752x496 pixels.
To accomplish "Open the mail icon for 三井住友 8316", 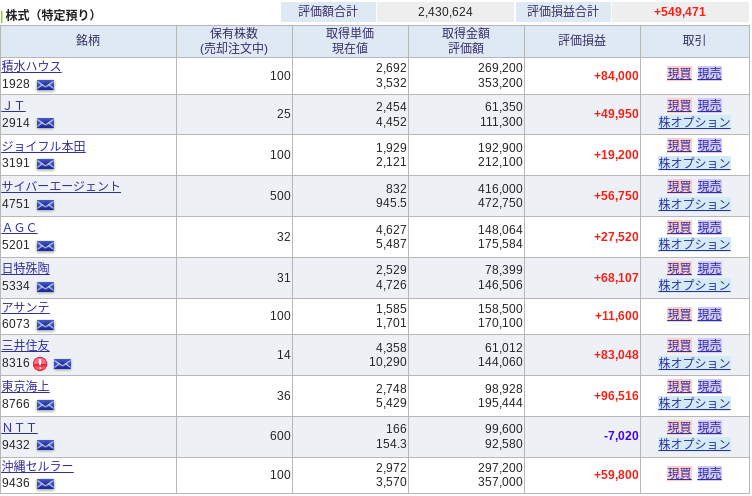I will click(62, 364).
